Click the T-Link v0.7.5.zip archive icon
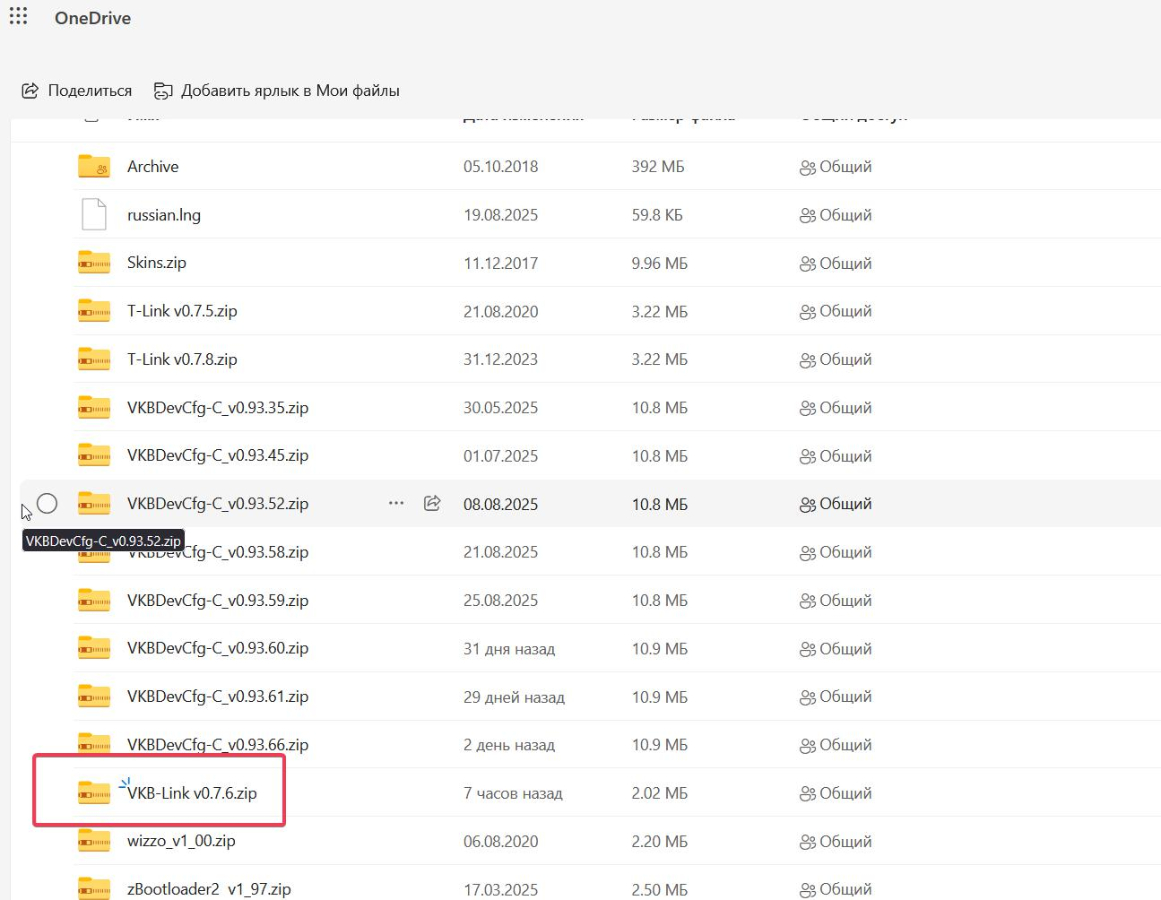This screenshot has width=1161, height=900. click(x=94, y=311)
